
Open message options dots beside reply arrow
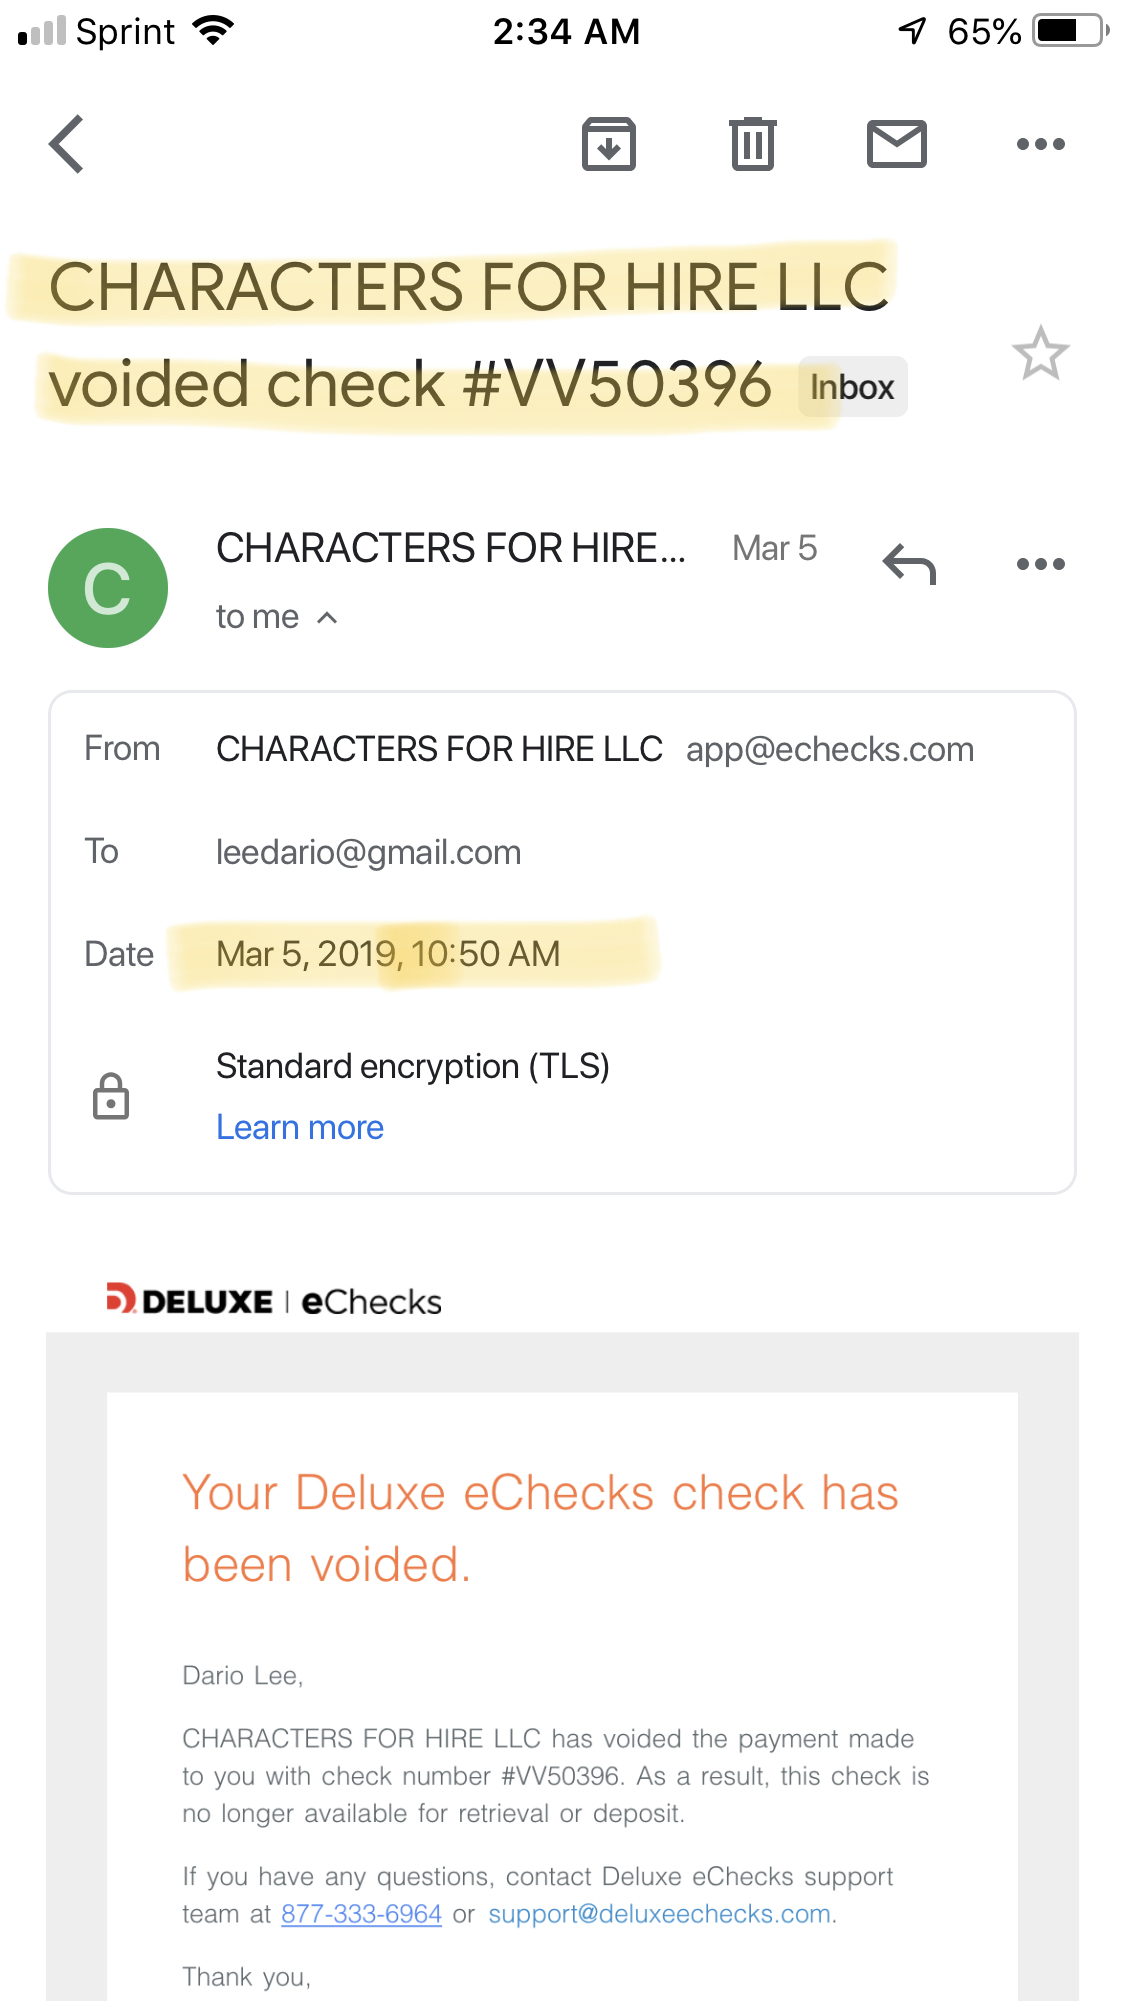[1040, 564]
